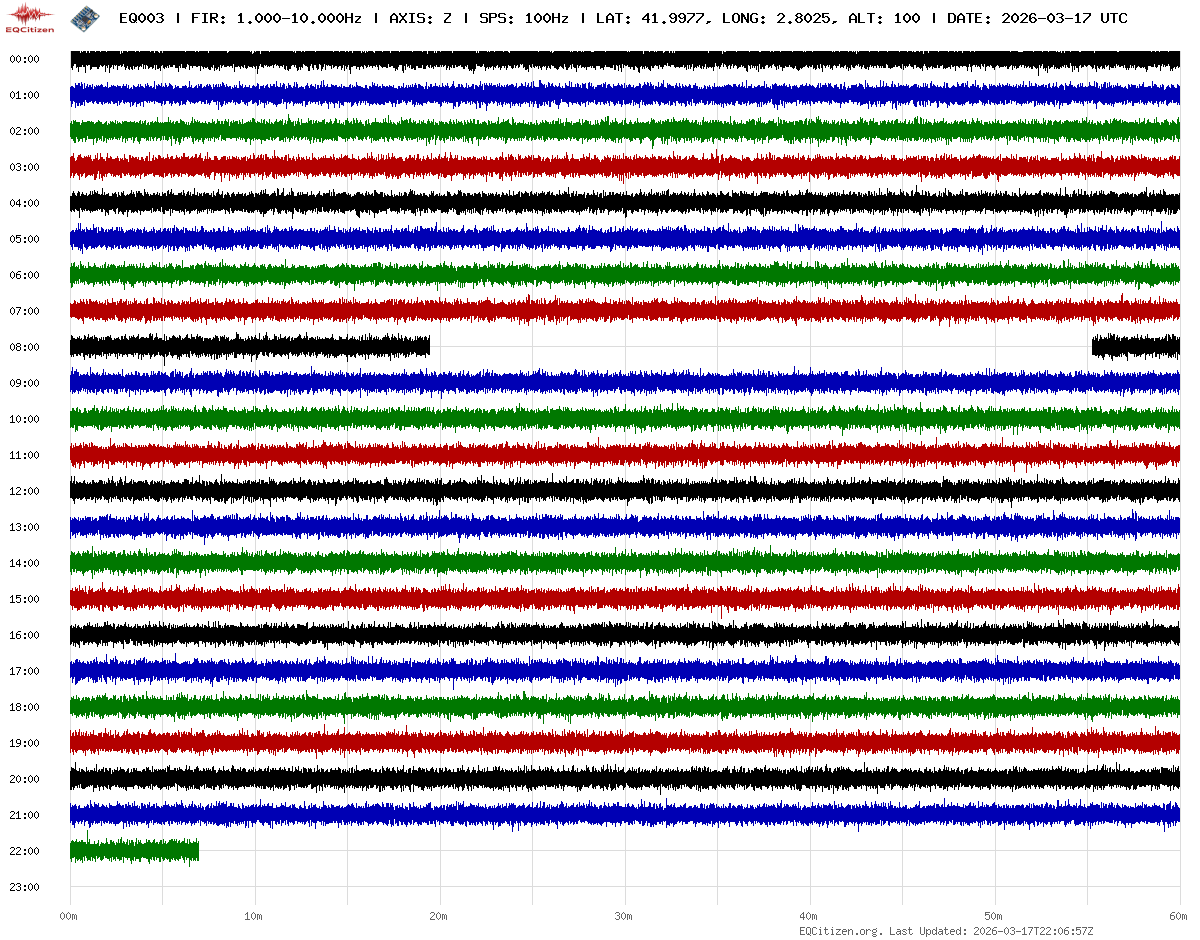The height and width of the screenshot is (940, 1200).
Task: Click the EQCitizen logo icon
Action: 30,18
